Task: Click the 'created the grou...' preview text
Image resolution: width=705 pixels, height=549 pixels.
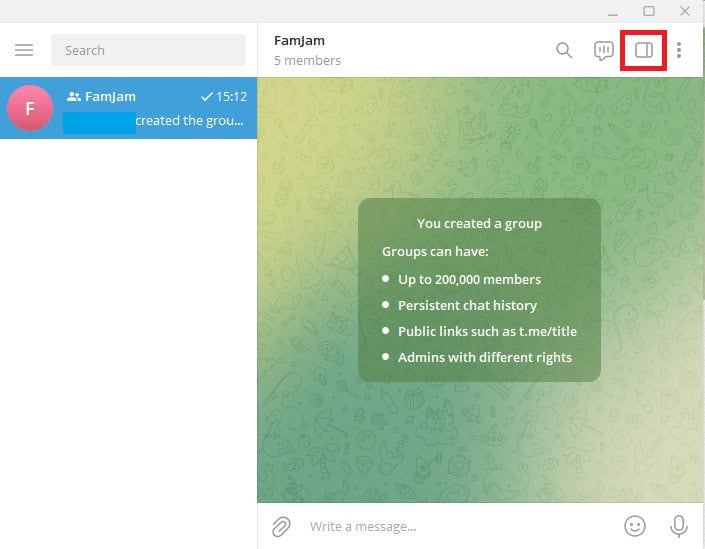Action: [x=189, y=121]
